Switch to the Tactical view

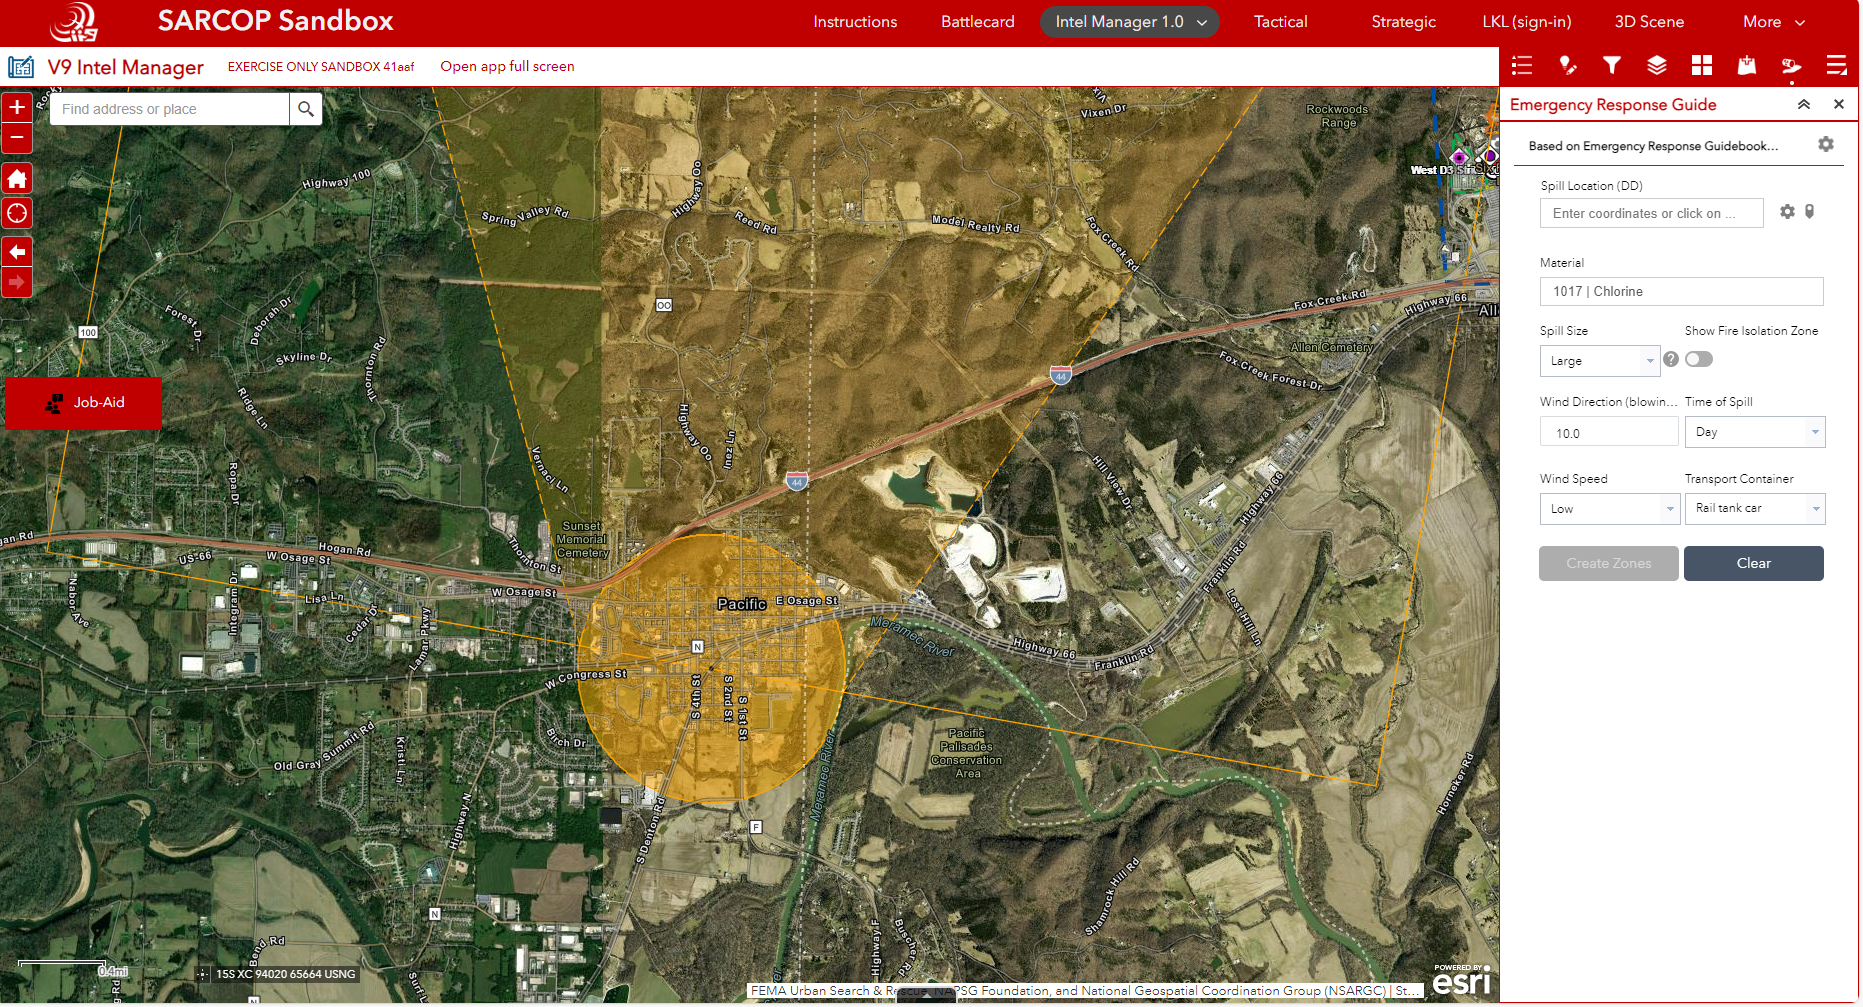1280,21
